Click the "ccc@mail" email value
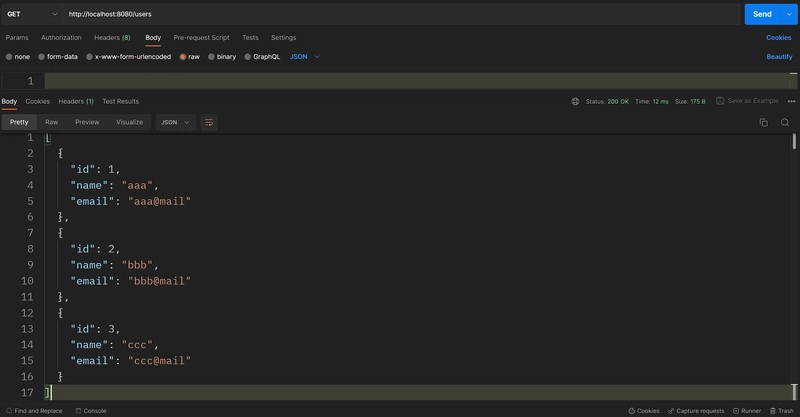 pos(159,361)
